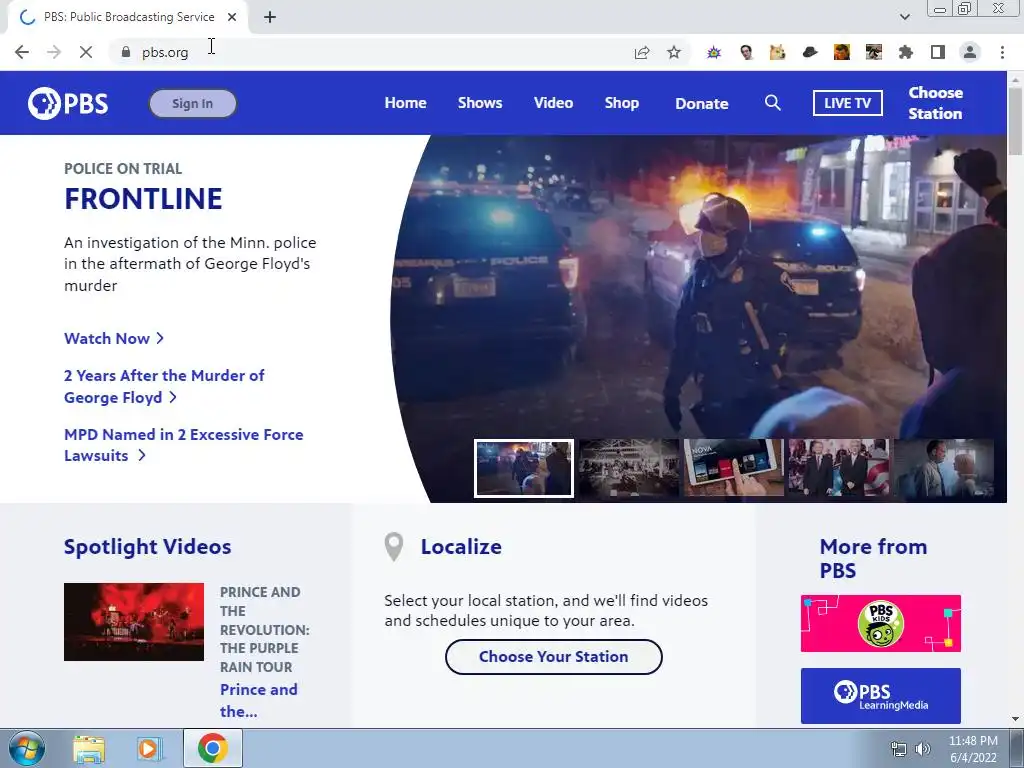Click the Sign In button

point(193,103)
